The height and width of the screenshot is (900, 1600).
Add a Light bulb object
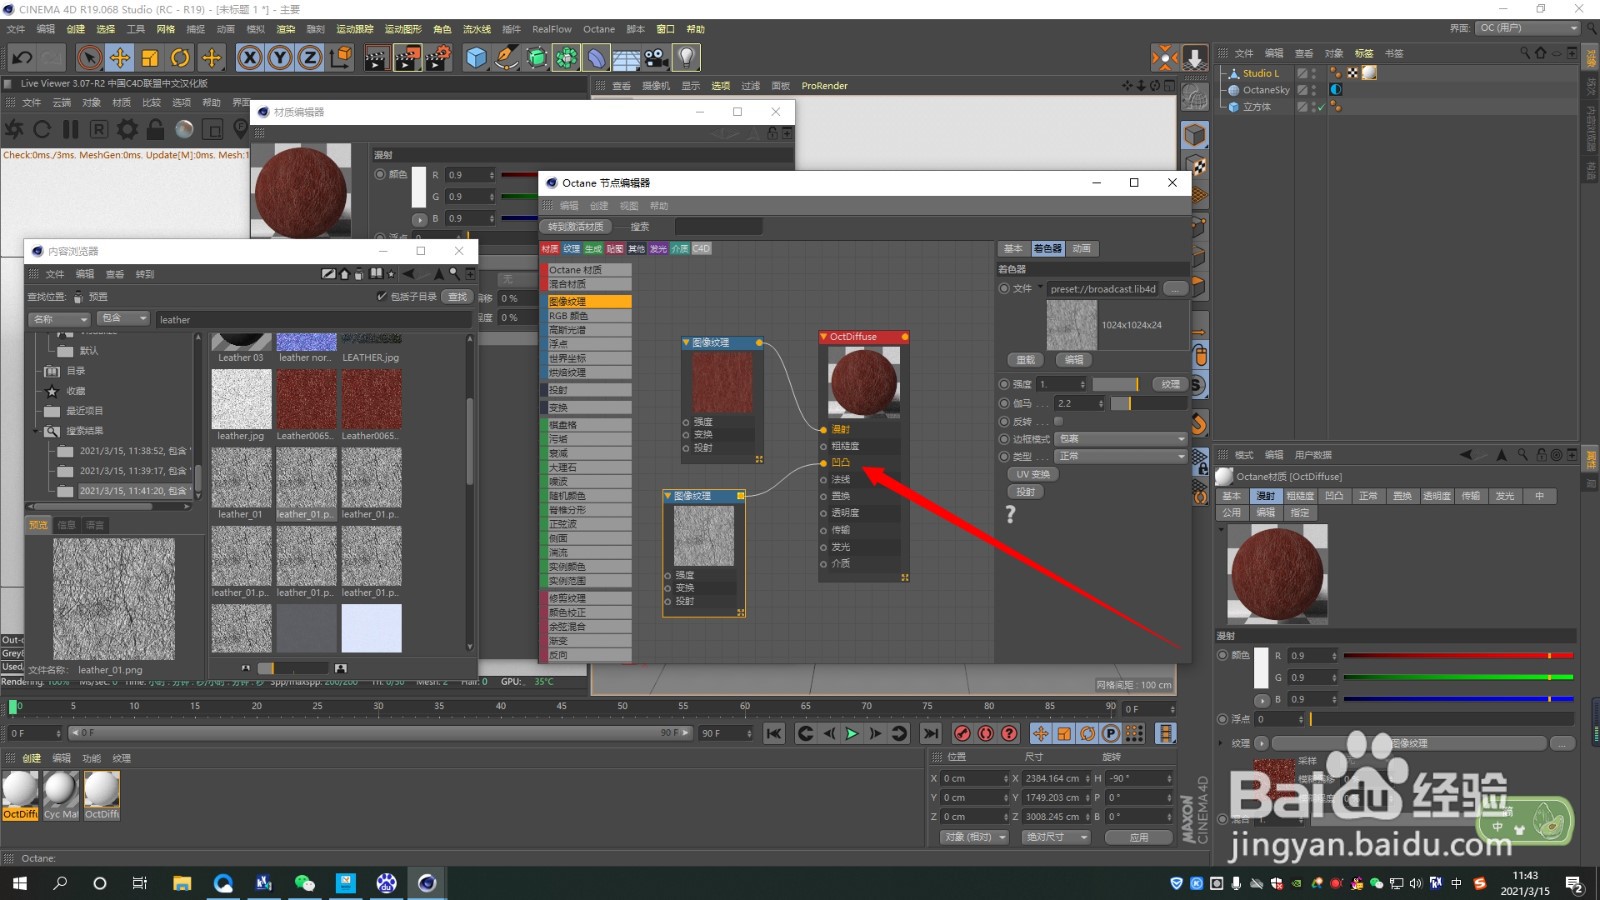(686, 57)
